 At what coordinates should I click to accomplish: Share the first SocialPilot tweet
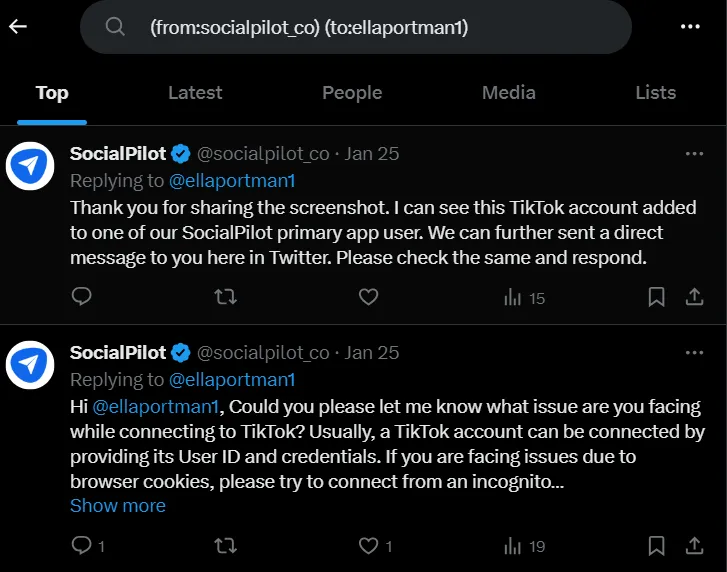tap(694, 297)
